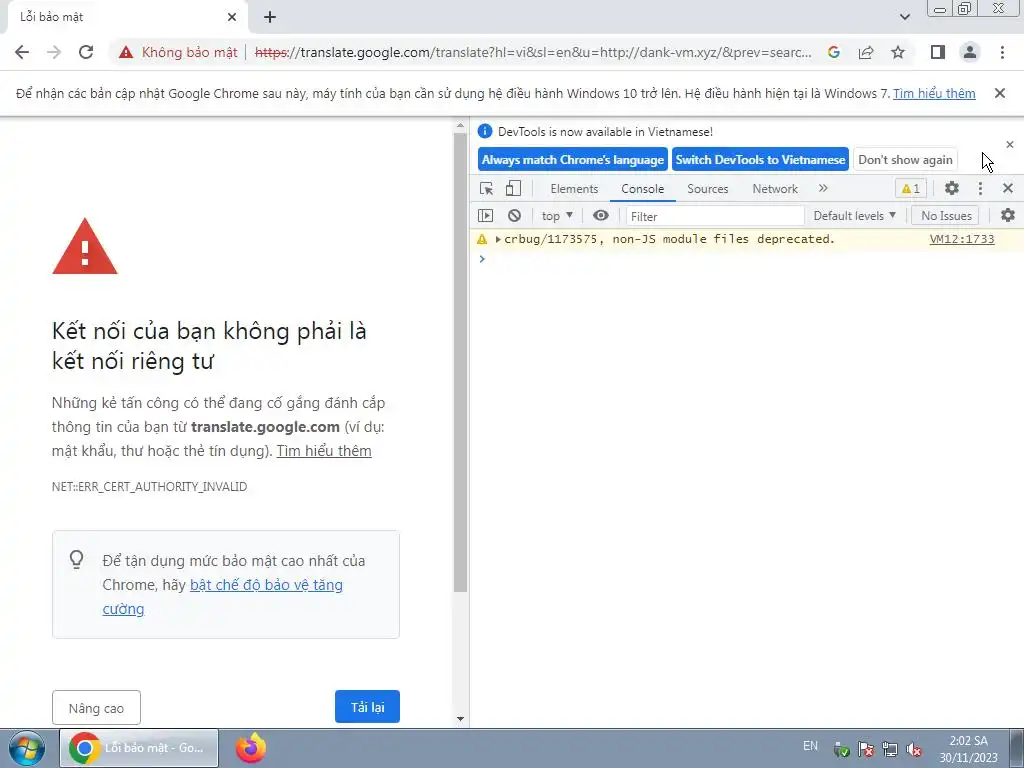
Task: Open the Tìm hiểu thêm link on error page
Action: [x=324, y=451]
